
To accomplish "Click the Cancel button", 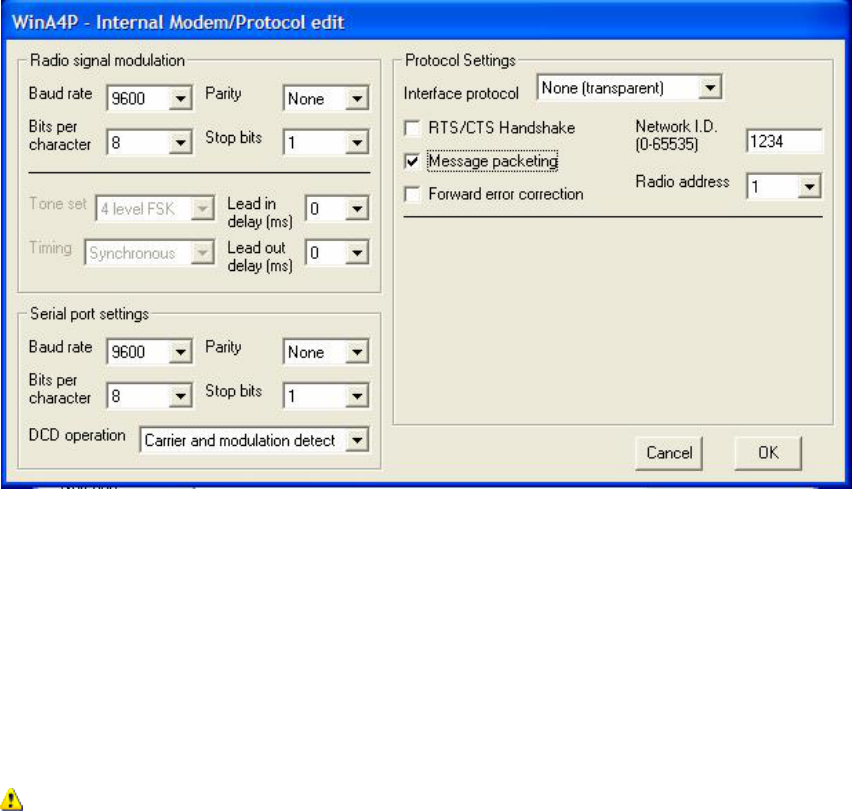I will pyautogui.click(x=668, y=453).
